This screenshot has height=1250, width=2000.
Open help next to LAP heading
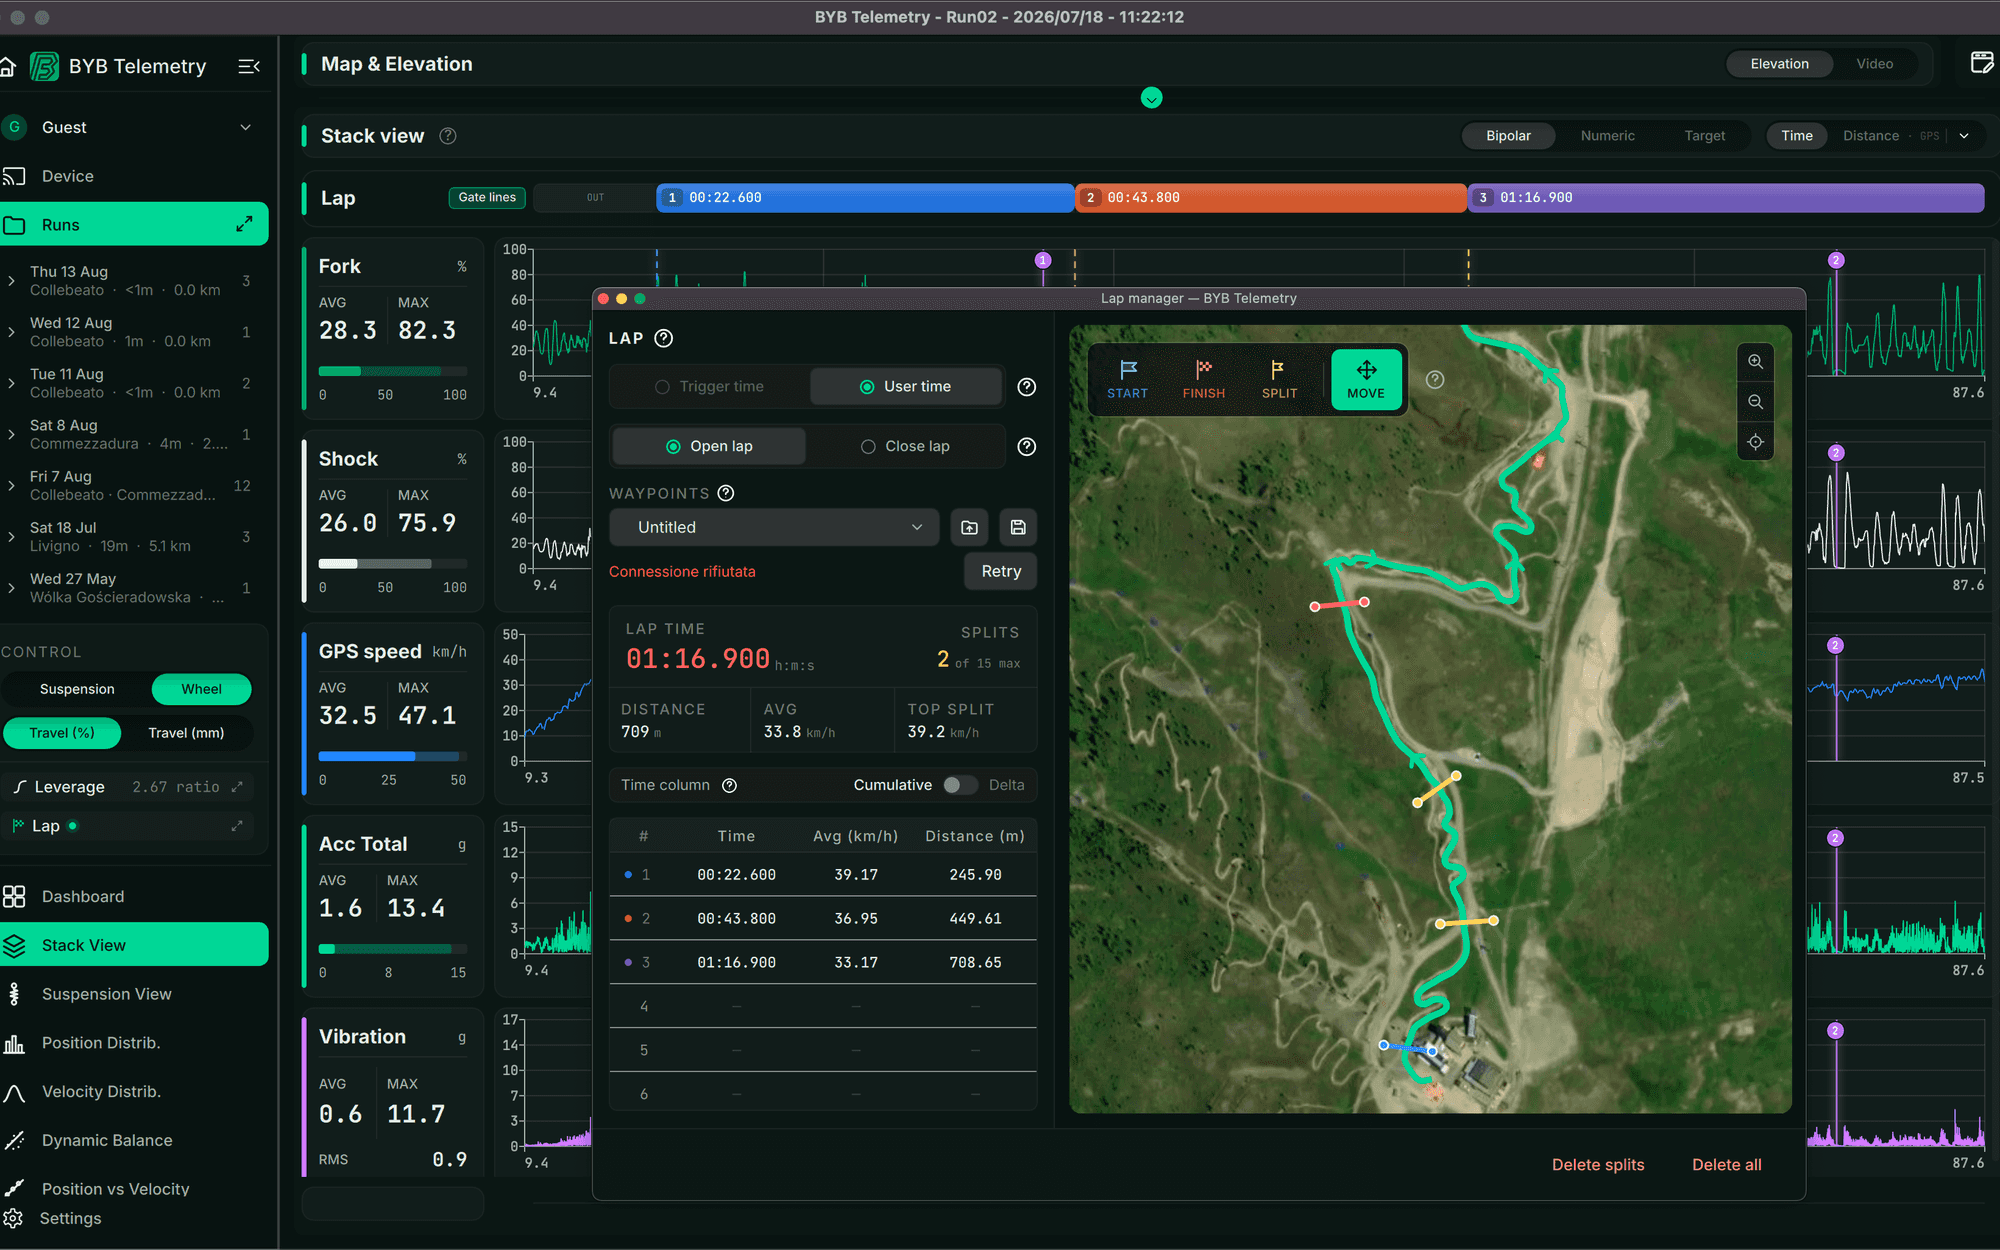click(x=664, y=338)
